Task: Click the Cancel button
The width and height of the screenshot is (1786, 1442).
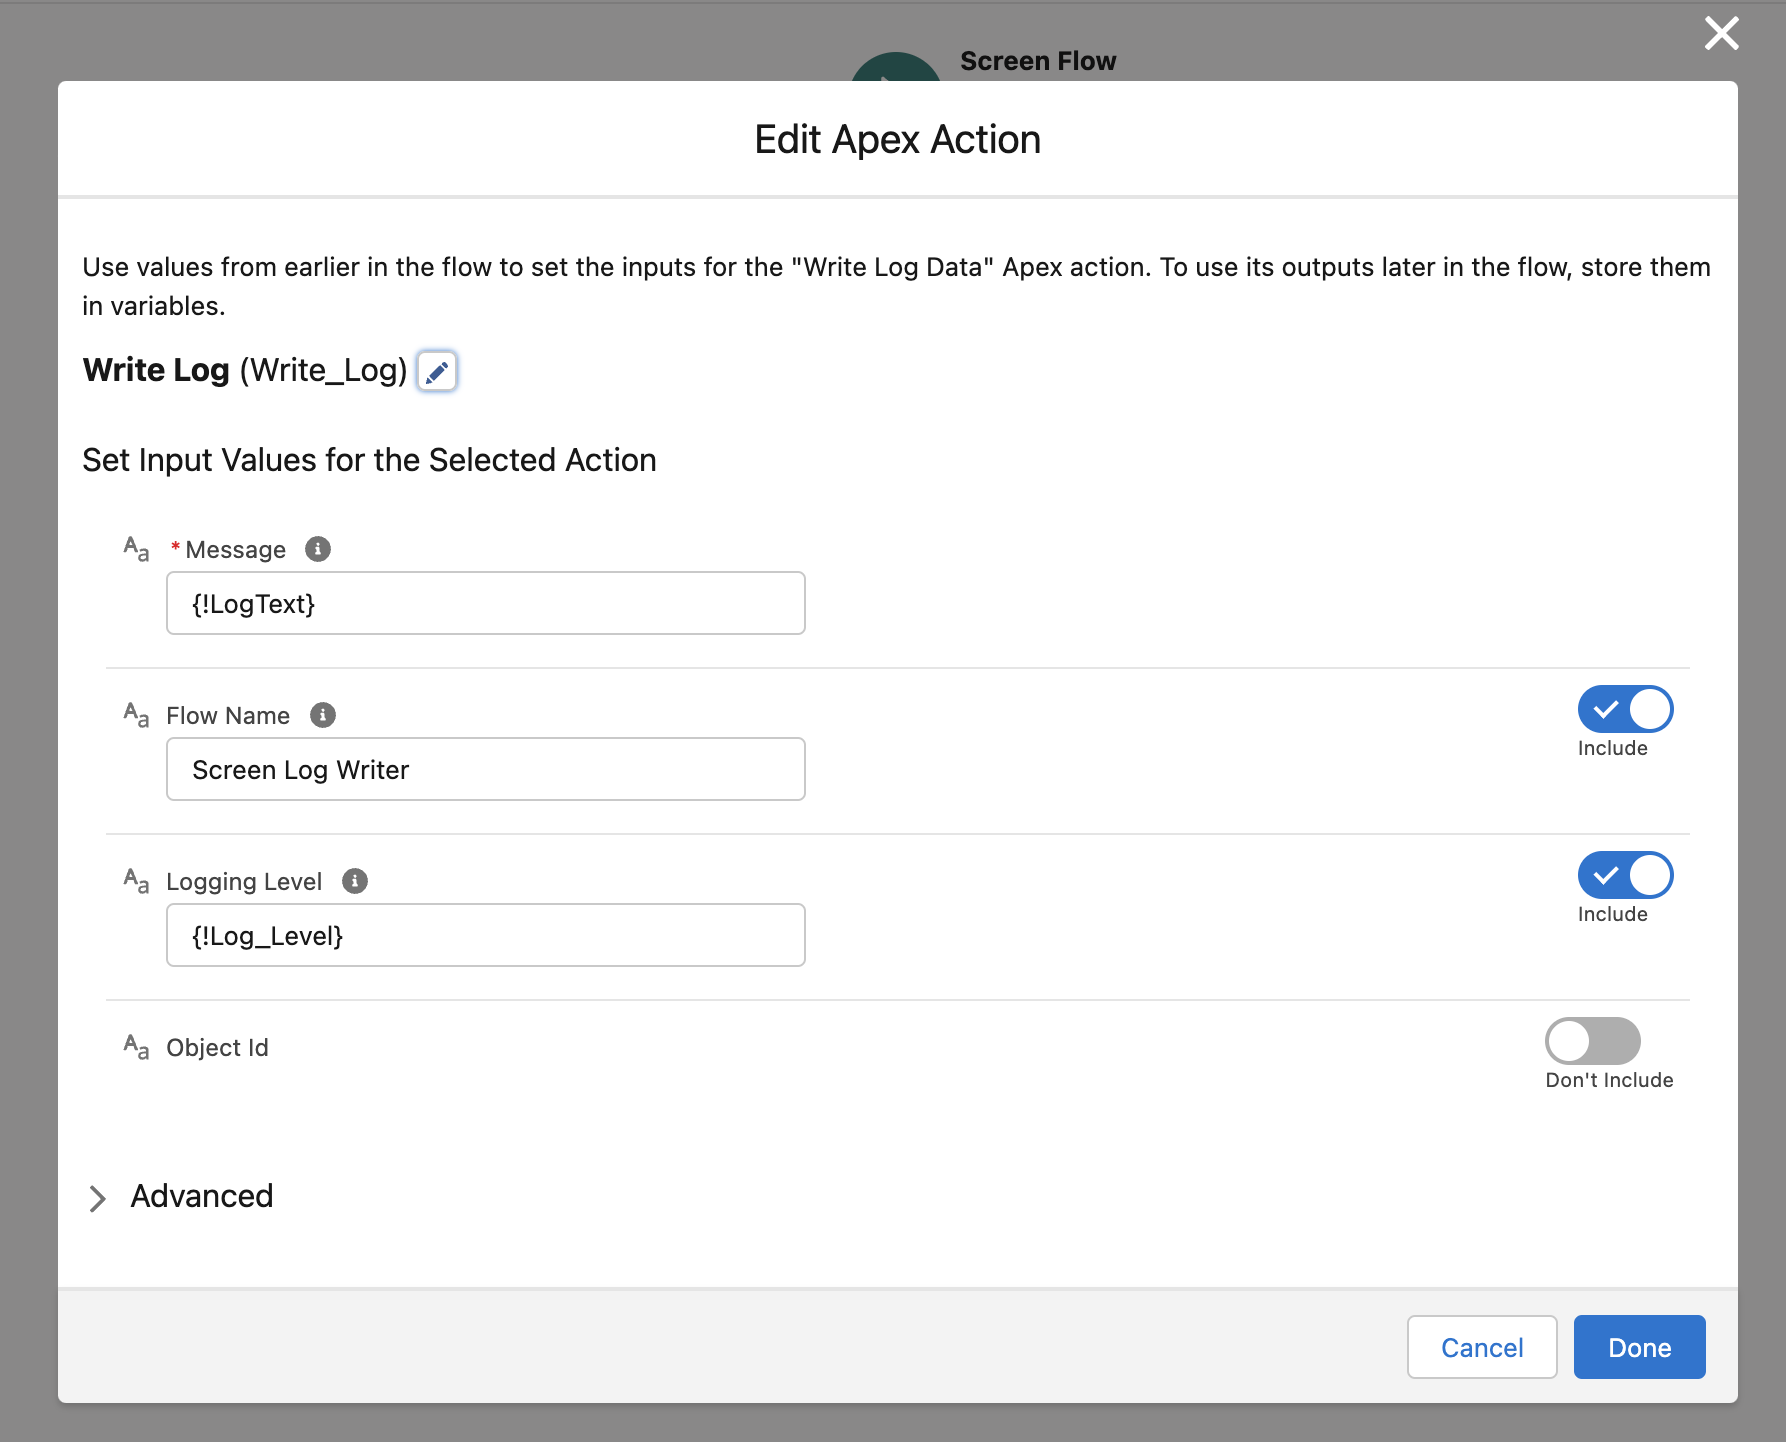Action: click(1482, 1347)
